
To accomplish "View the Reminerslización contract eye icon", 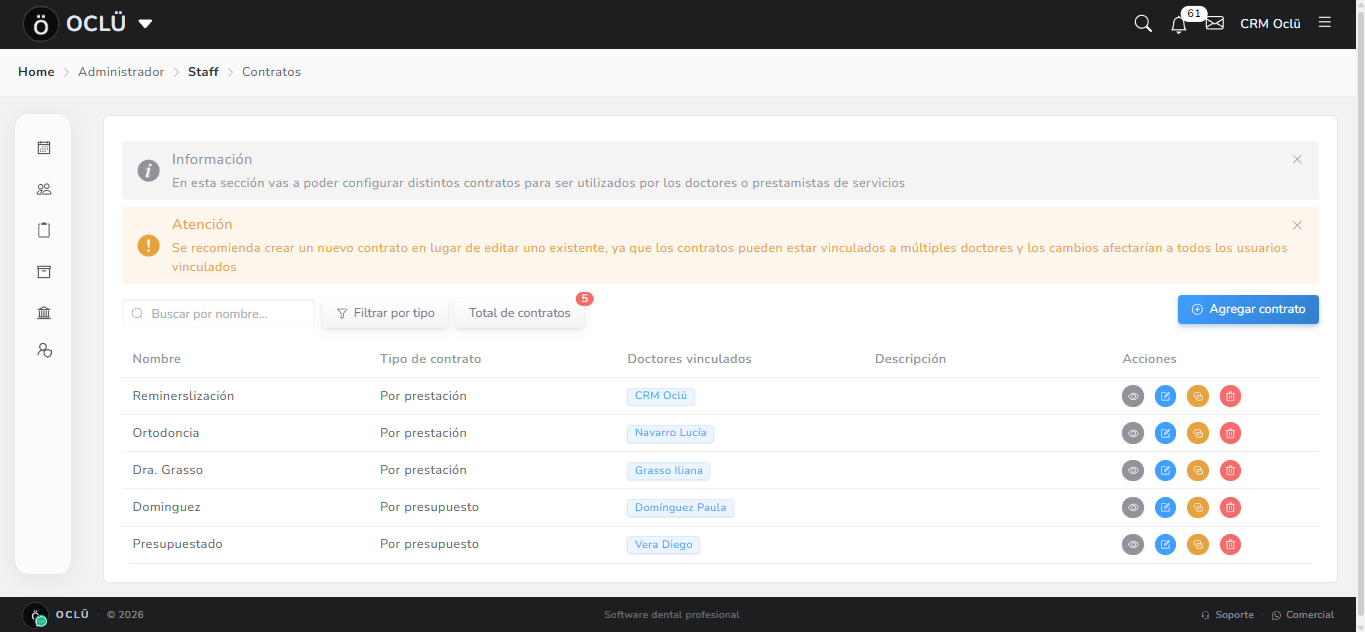I will pyautogui.click(x=1133, y=396).
